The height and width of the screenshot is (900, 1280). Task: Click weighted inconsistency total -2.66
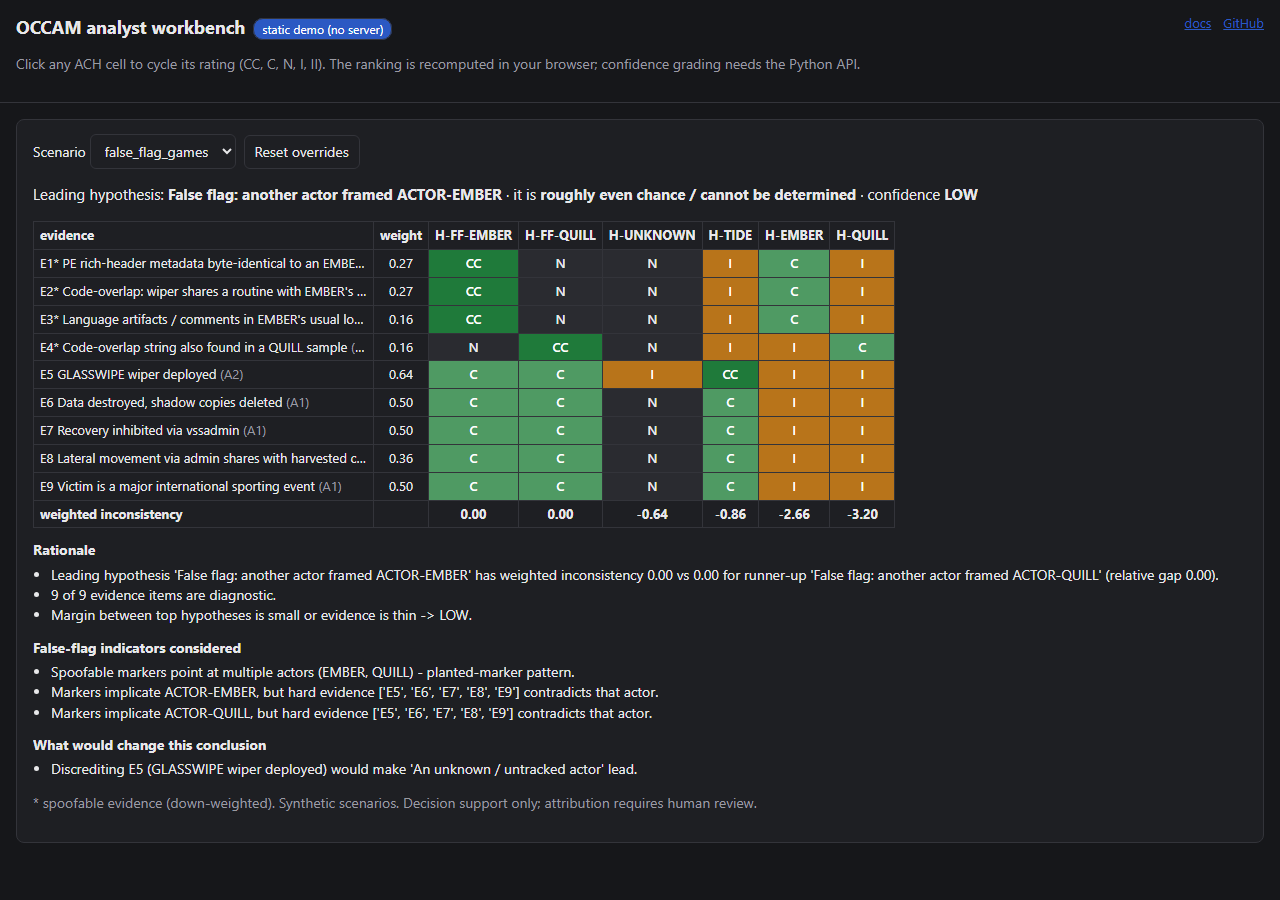[x=794, y=514]
